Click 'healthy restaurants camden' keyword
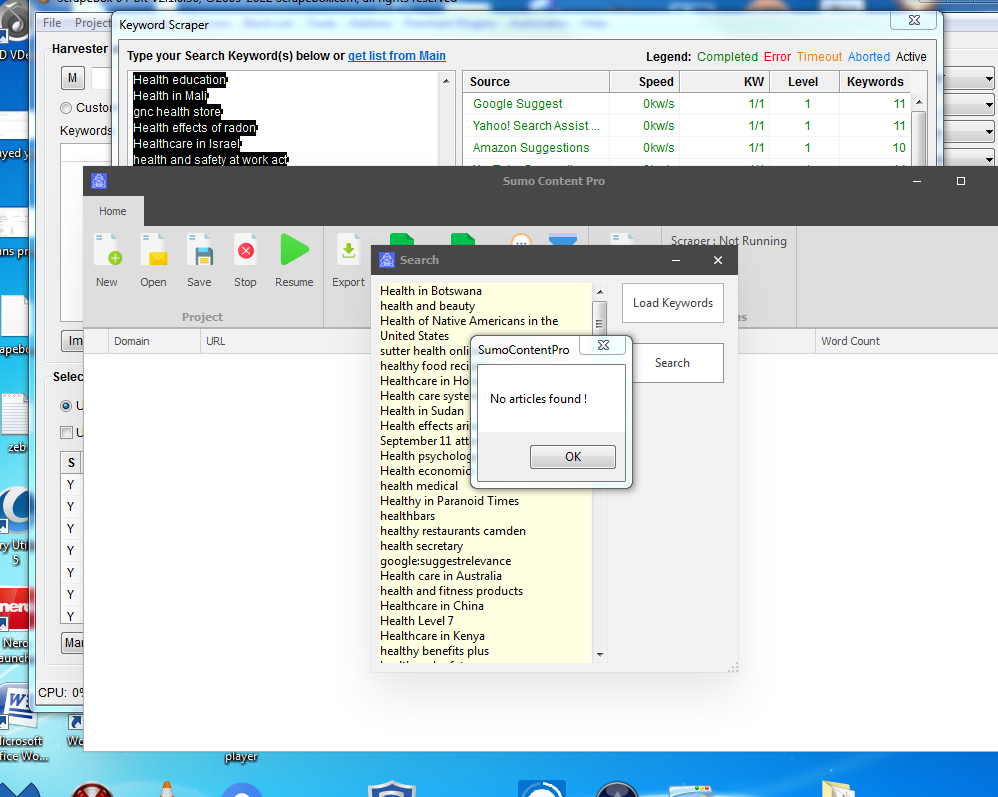This screenshot has width=998, height=797. (453, 531)
